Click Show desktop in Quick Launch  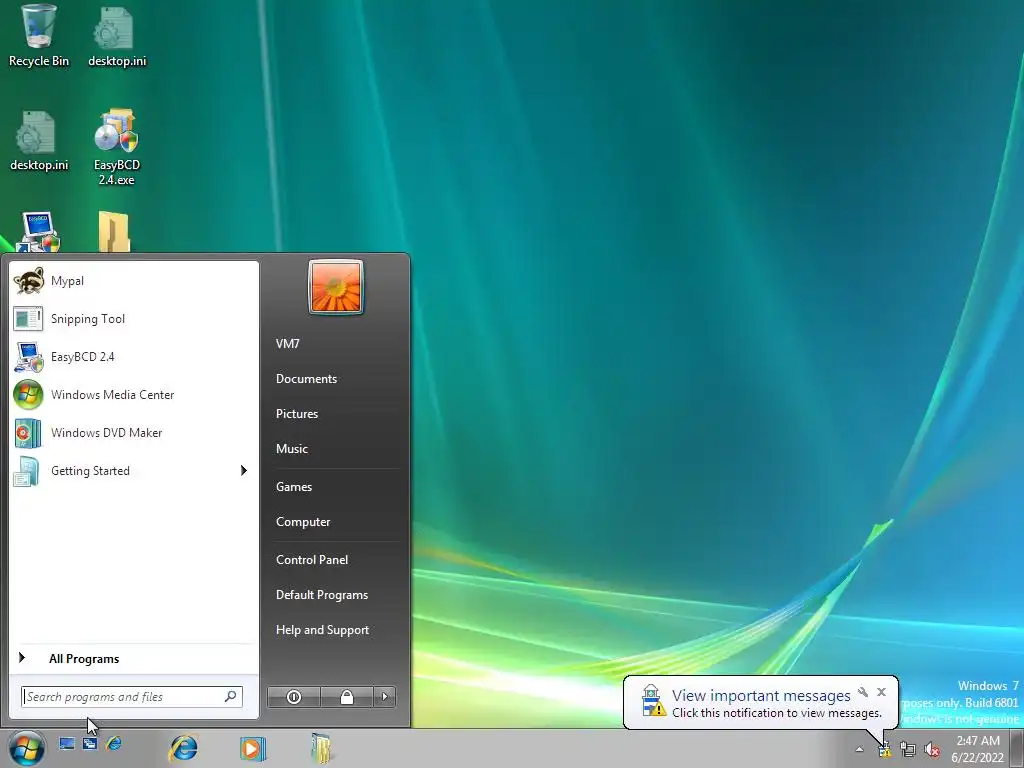coord(67,743)
